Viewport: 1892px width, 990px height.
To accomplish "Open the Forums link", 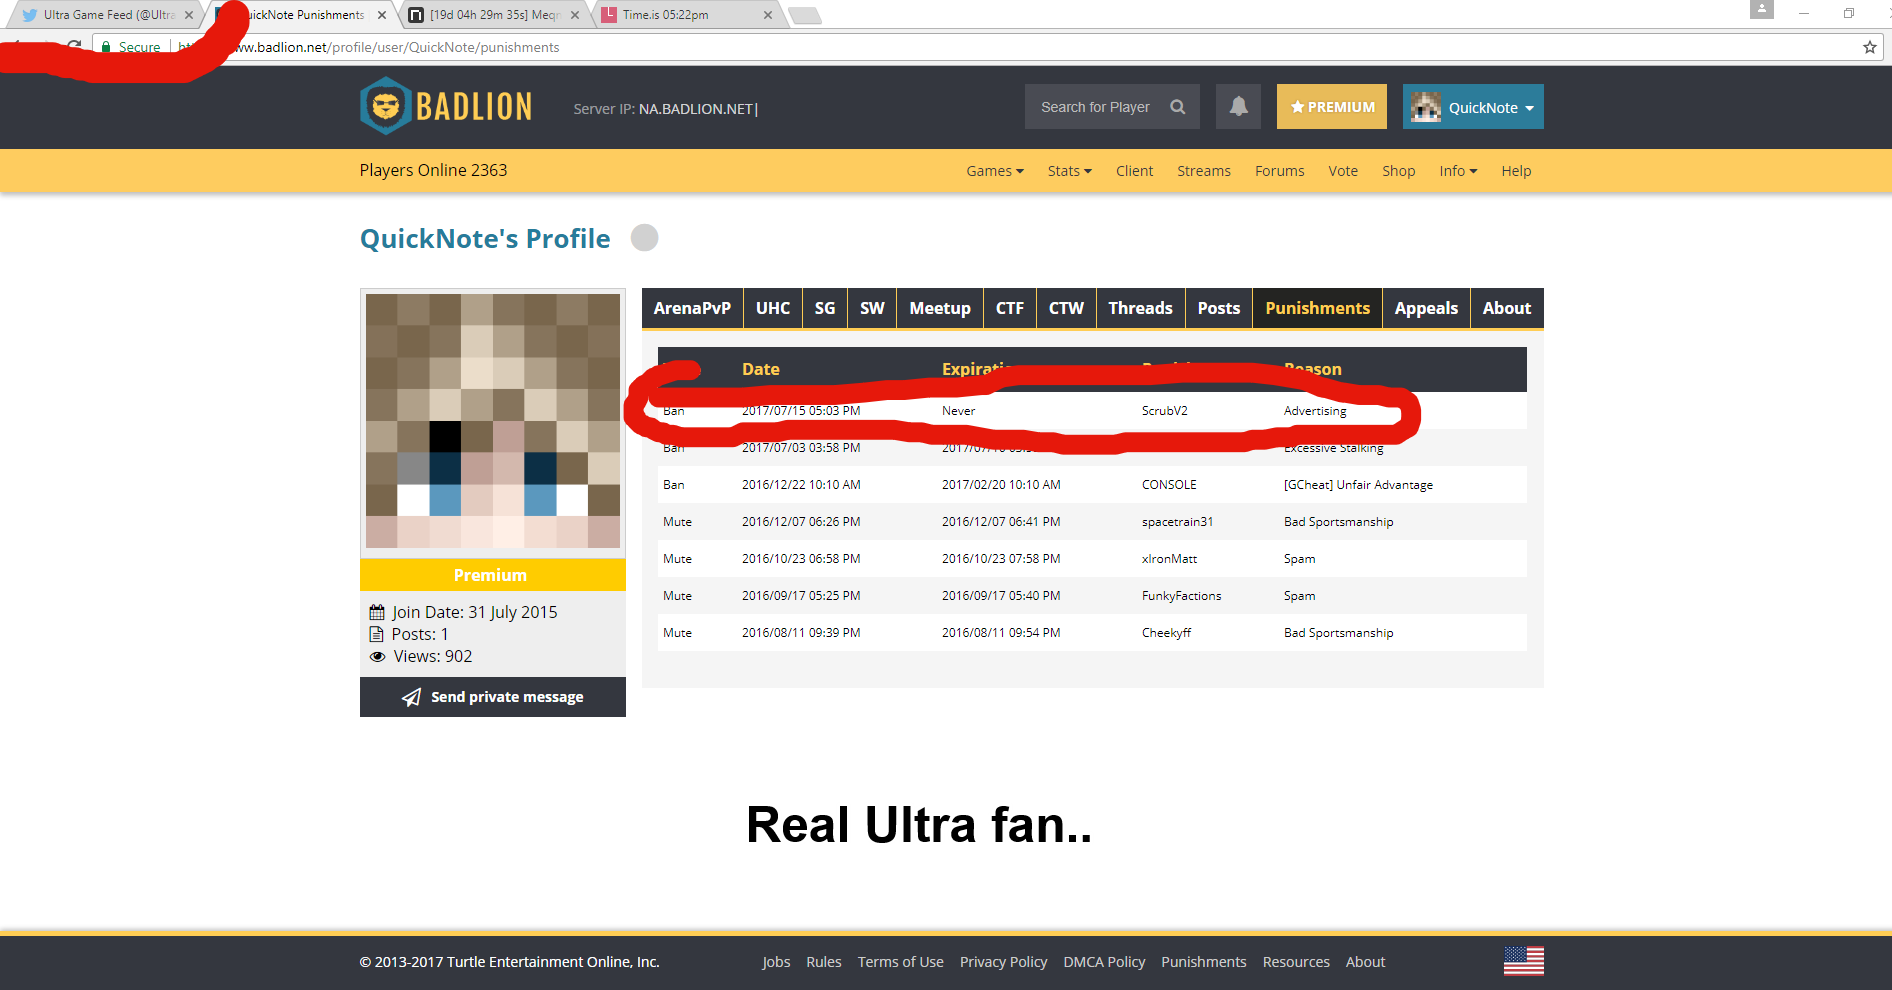I will (1280, 171).
